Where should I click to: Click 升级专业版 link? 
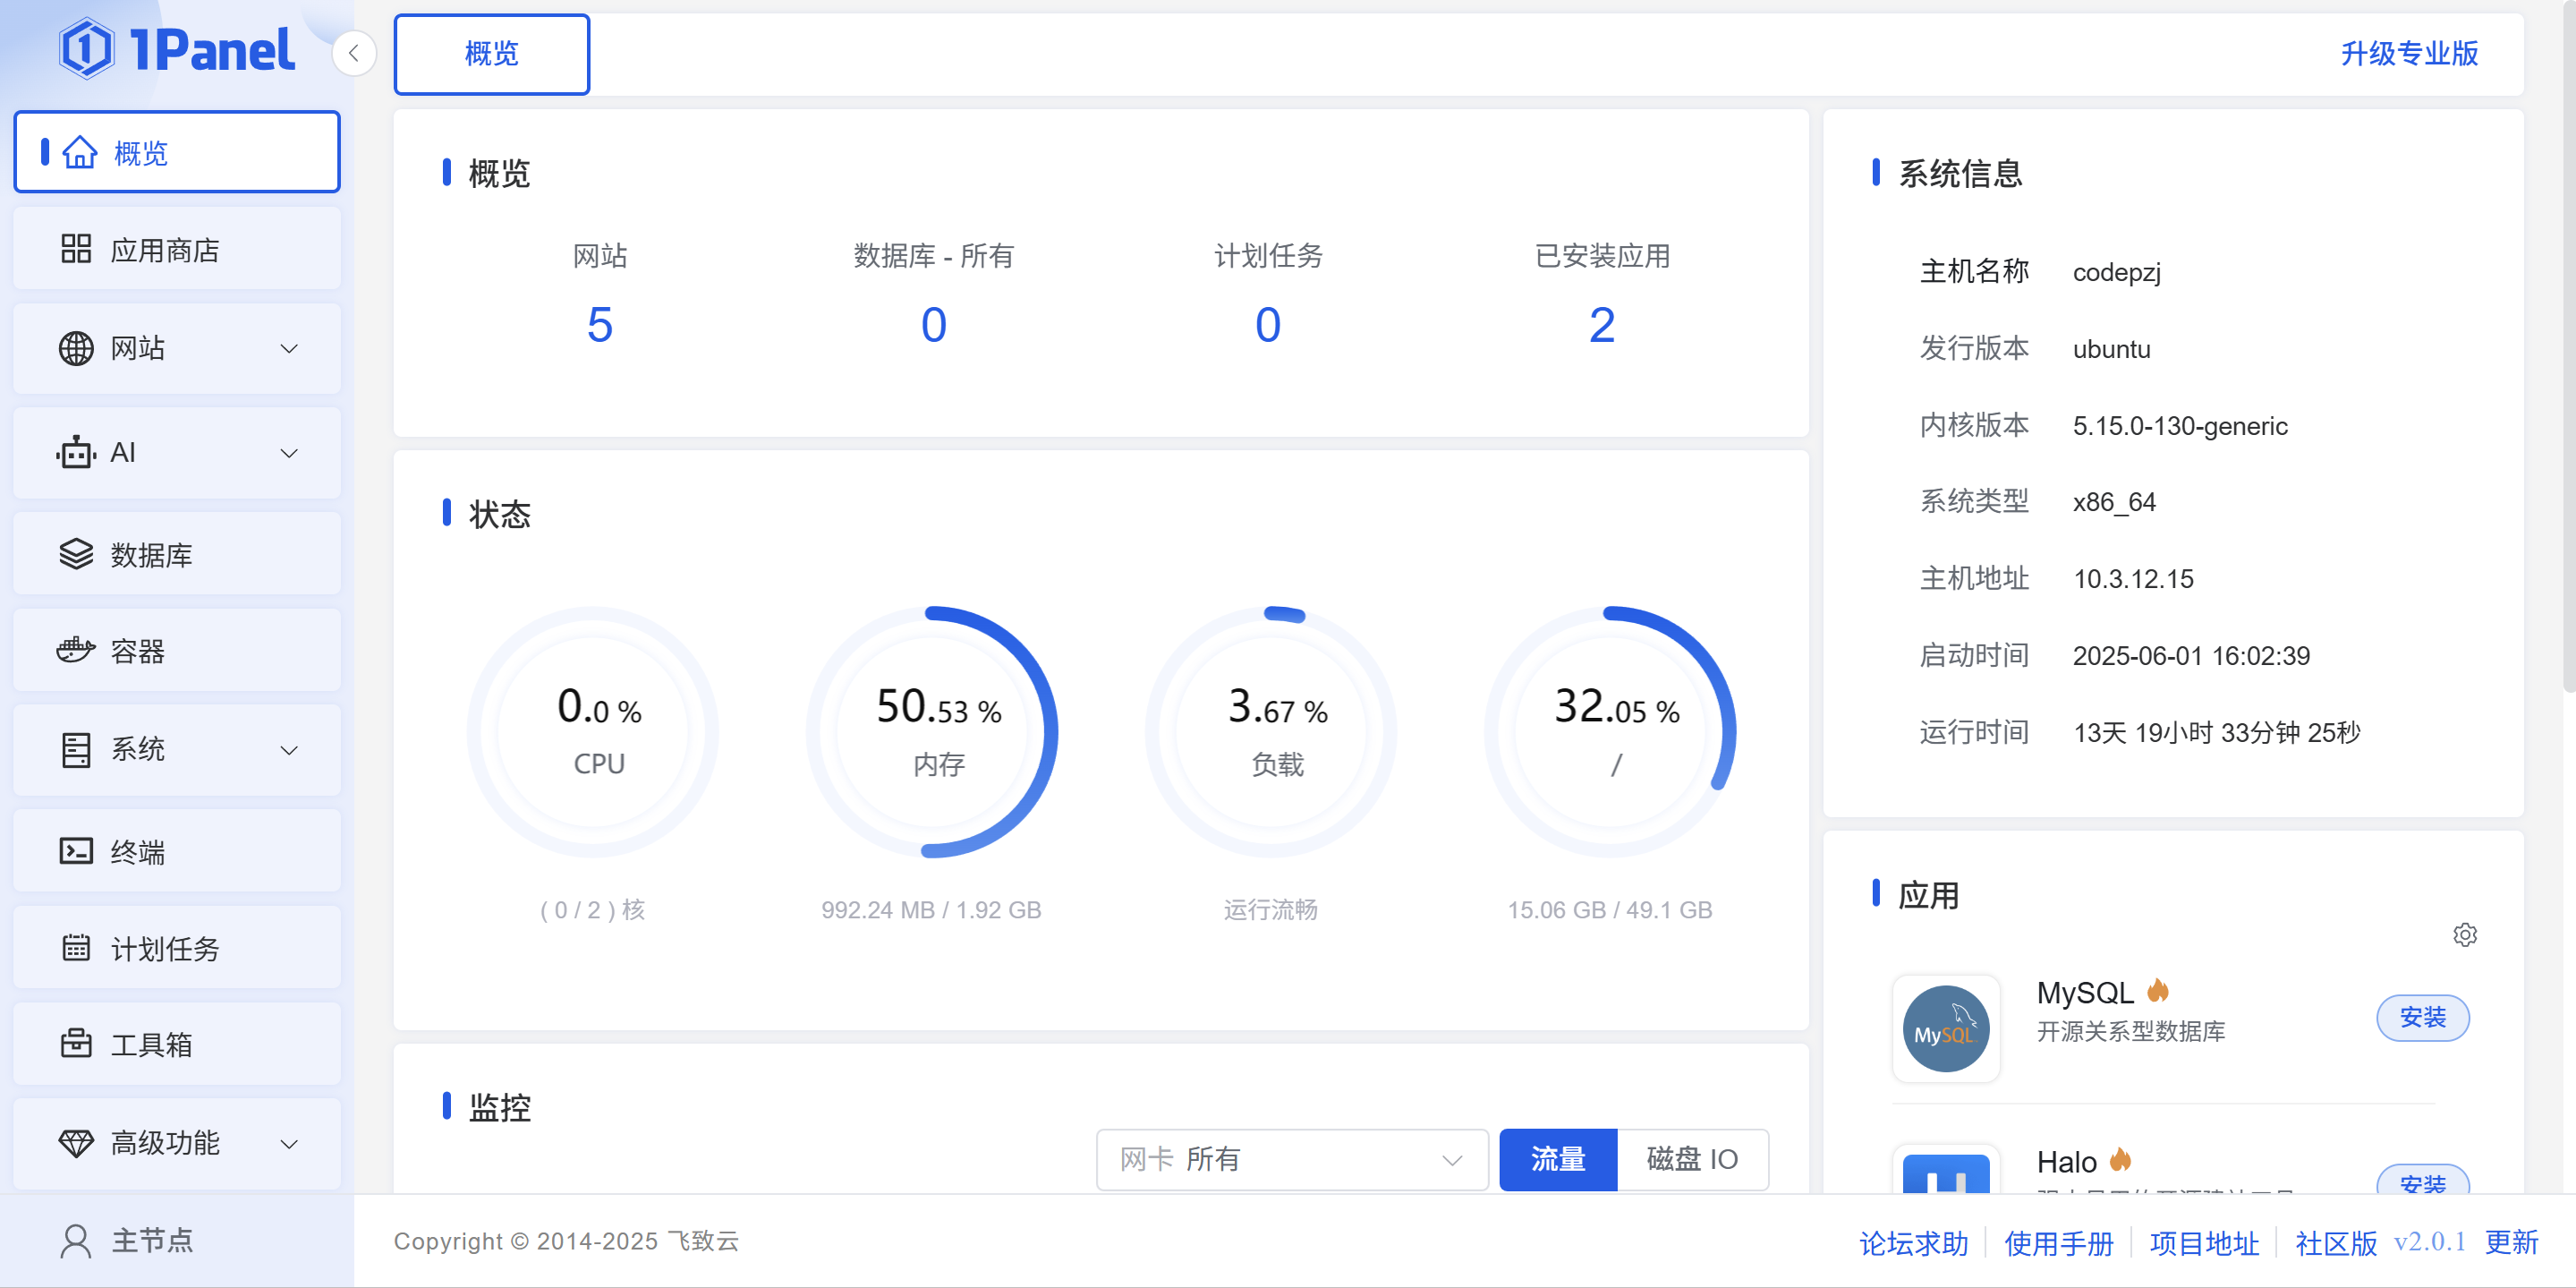click(2409, 54)
